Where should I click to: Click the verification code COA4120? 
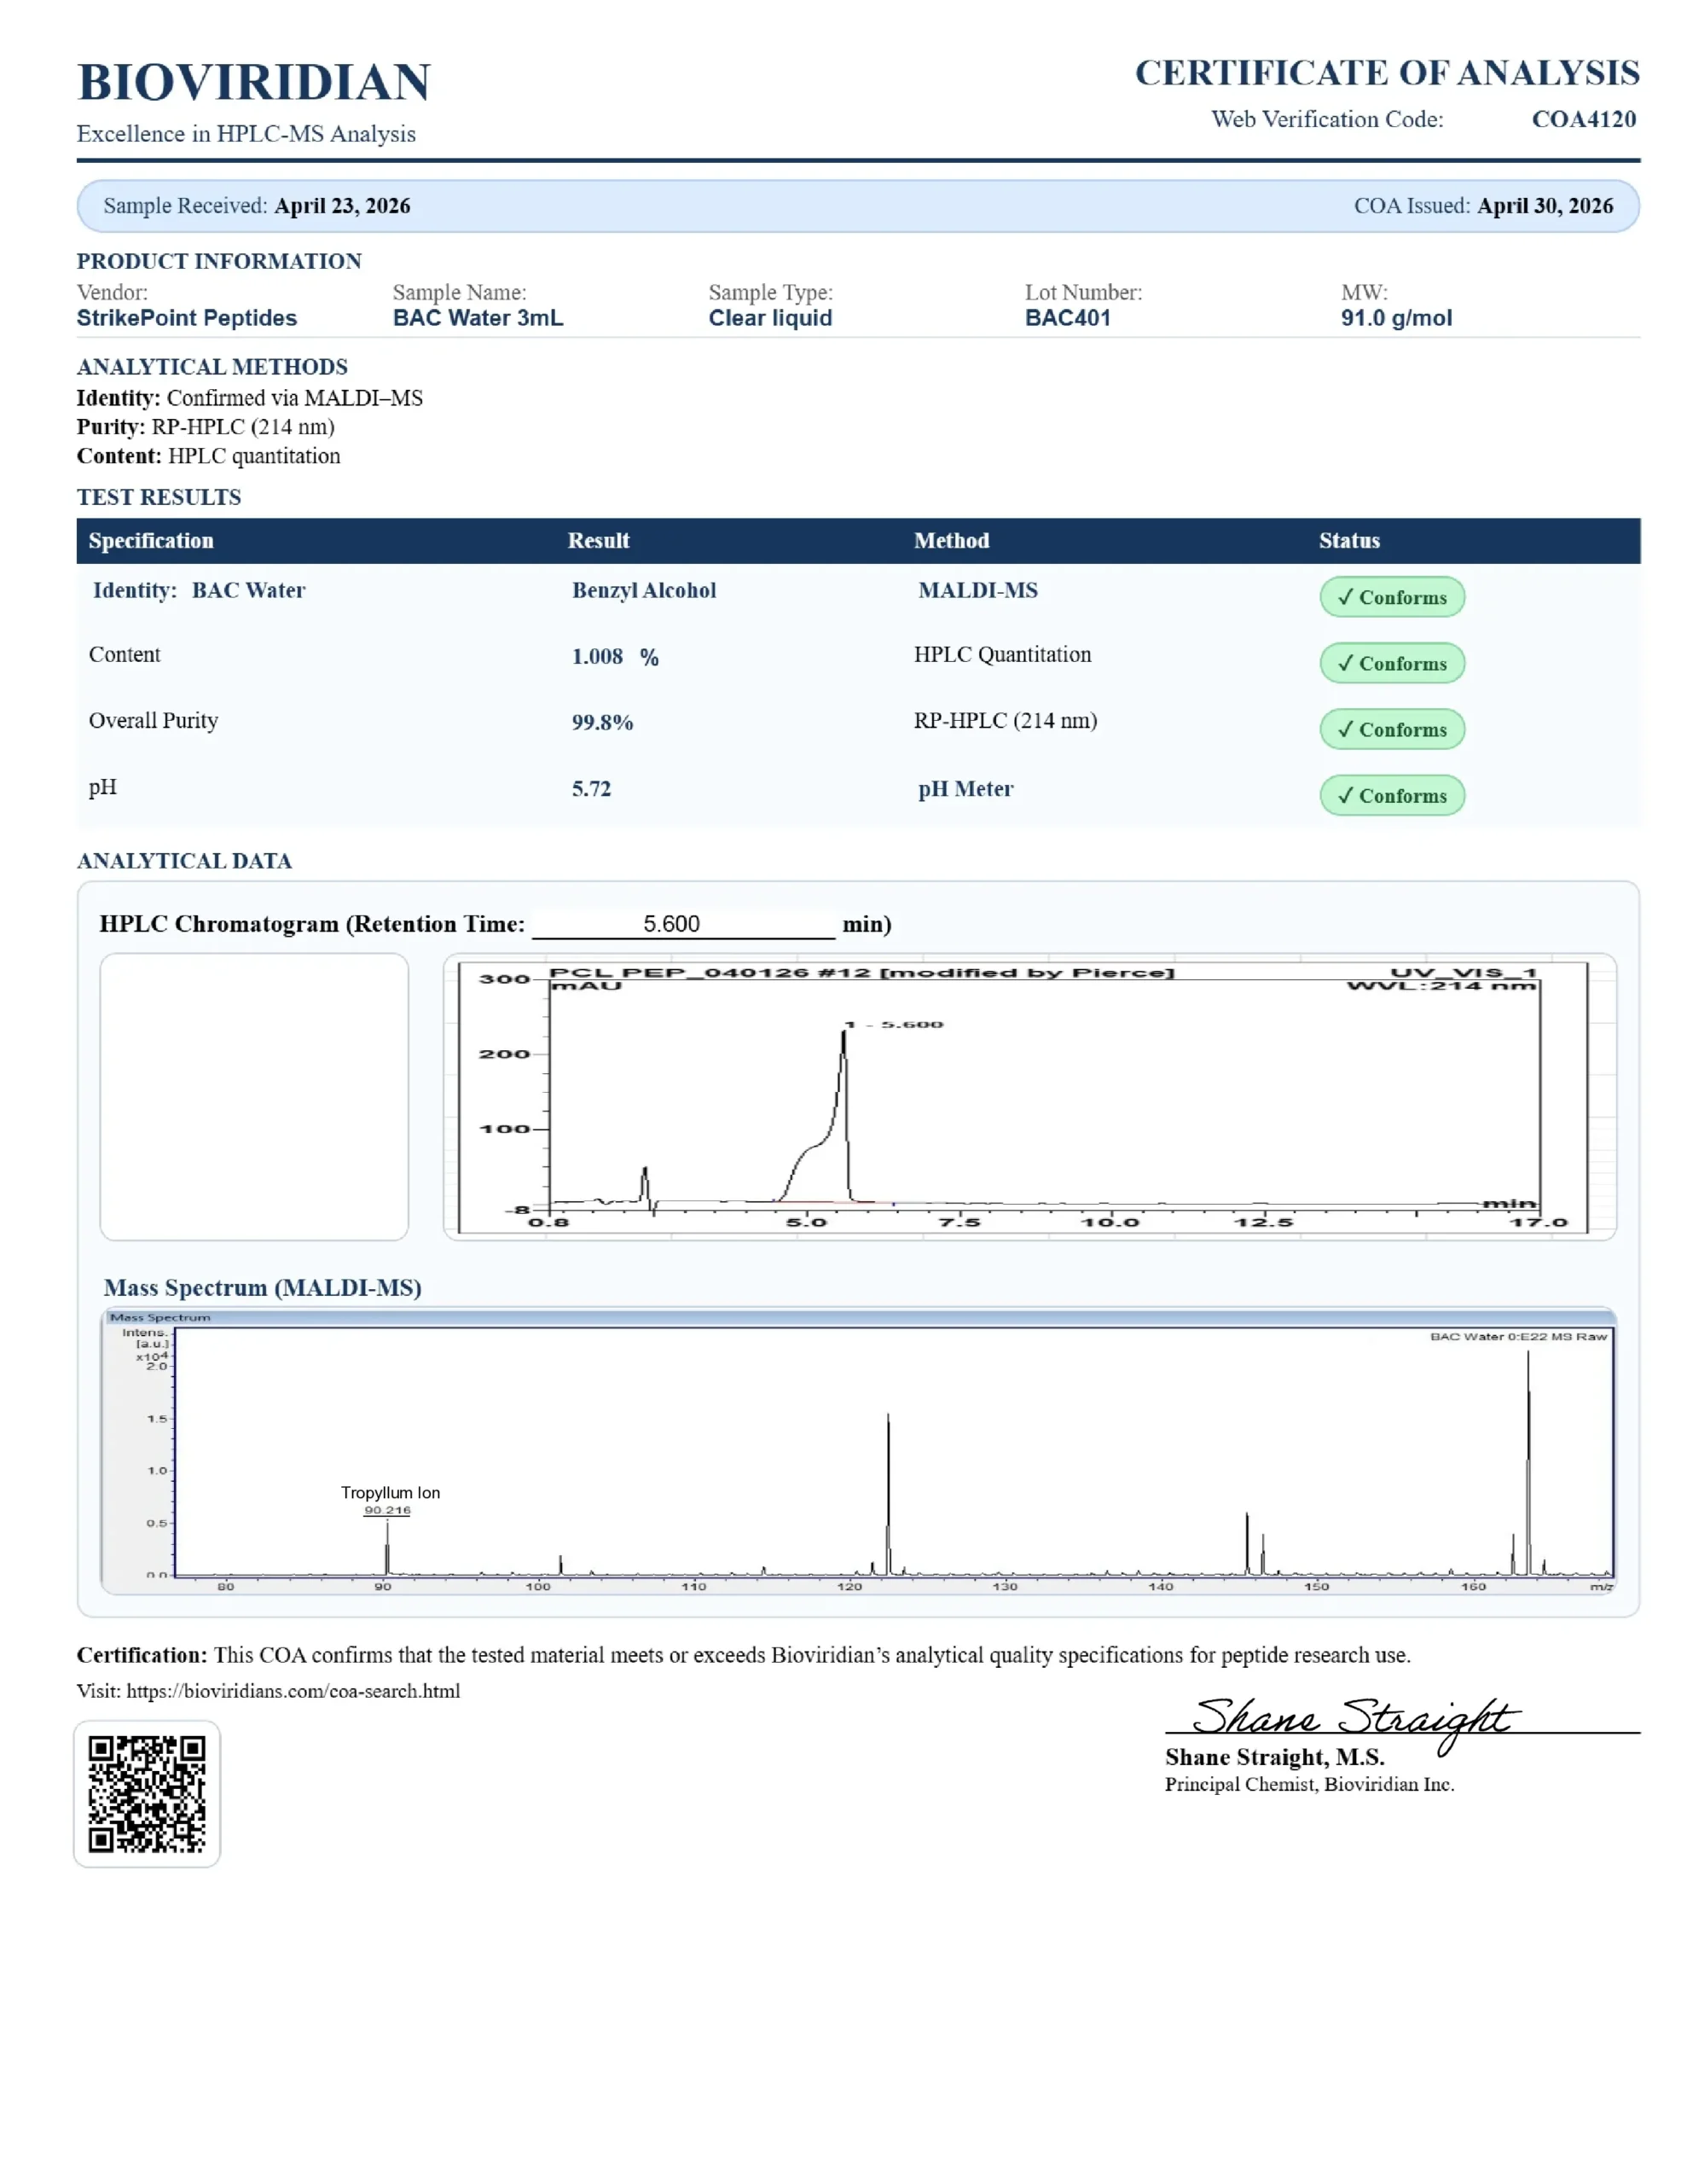point(1584,119)
